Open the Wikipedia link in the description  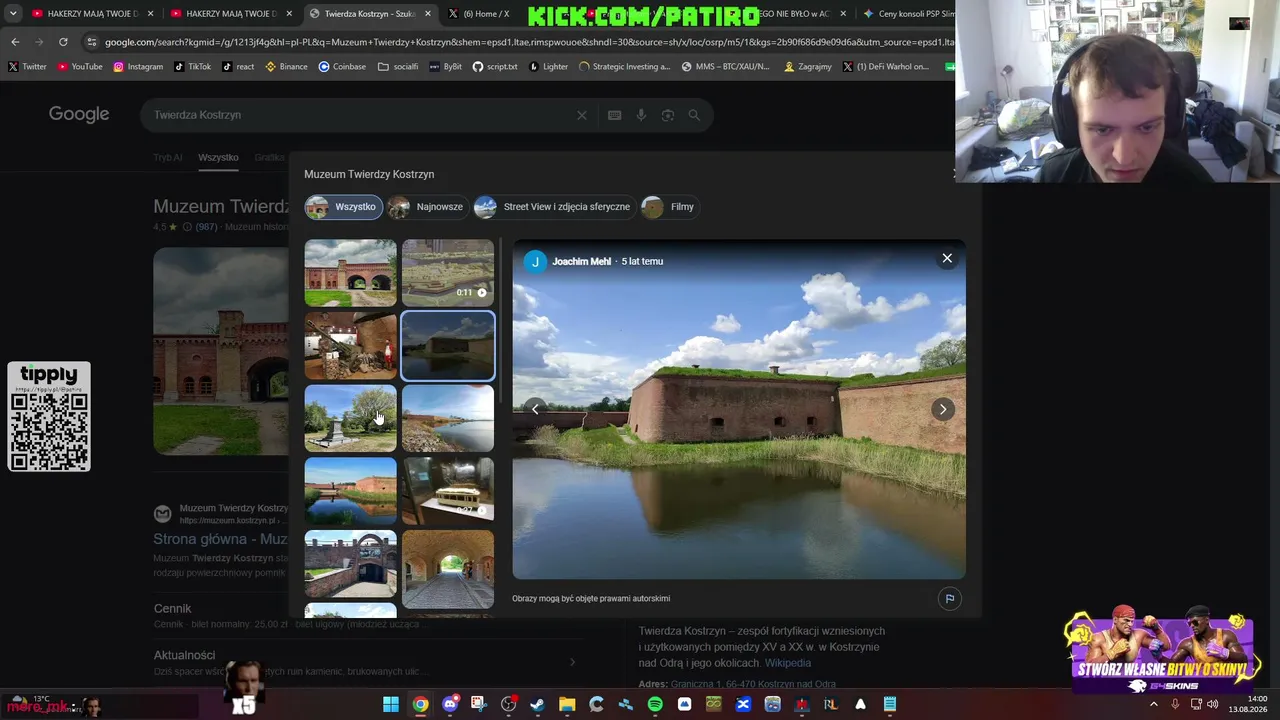point(788,663)
